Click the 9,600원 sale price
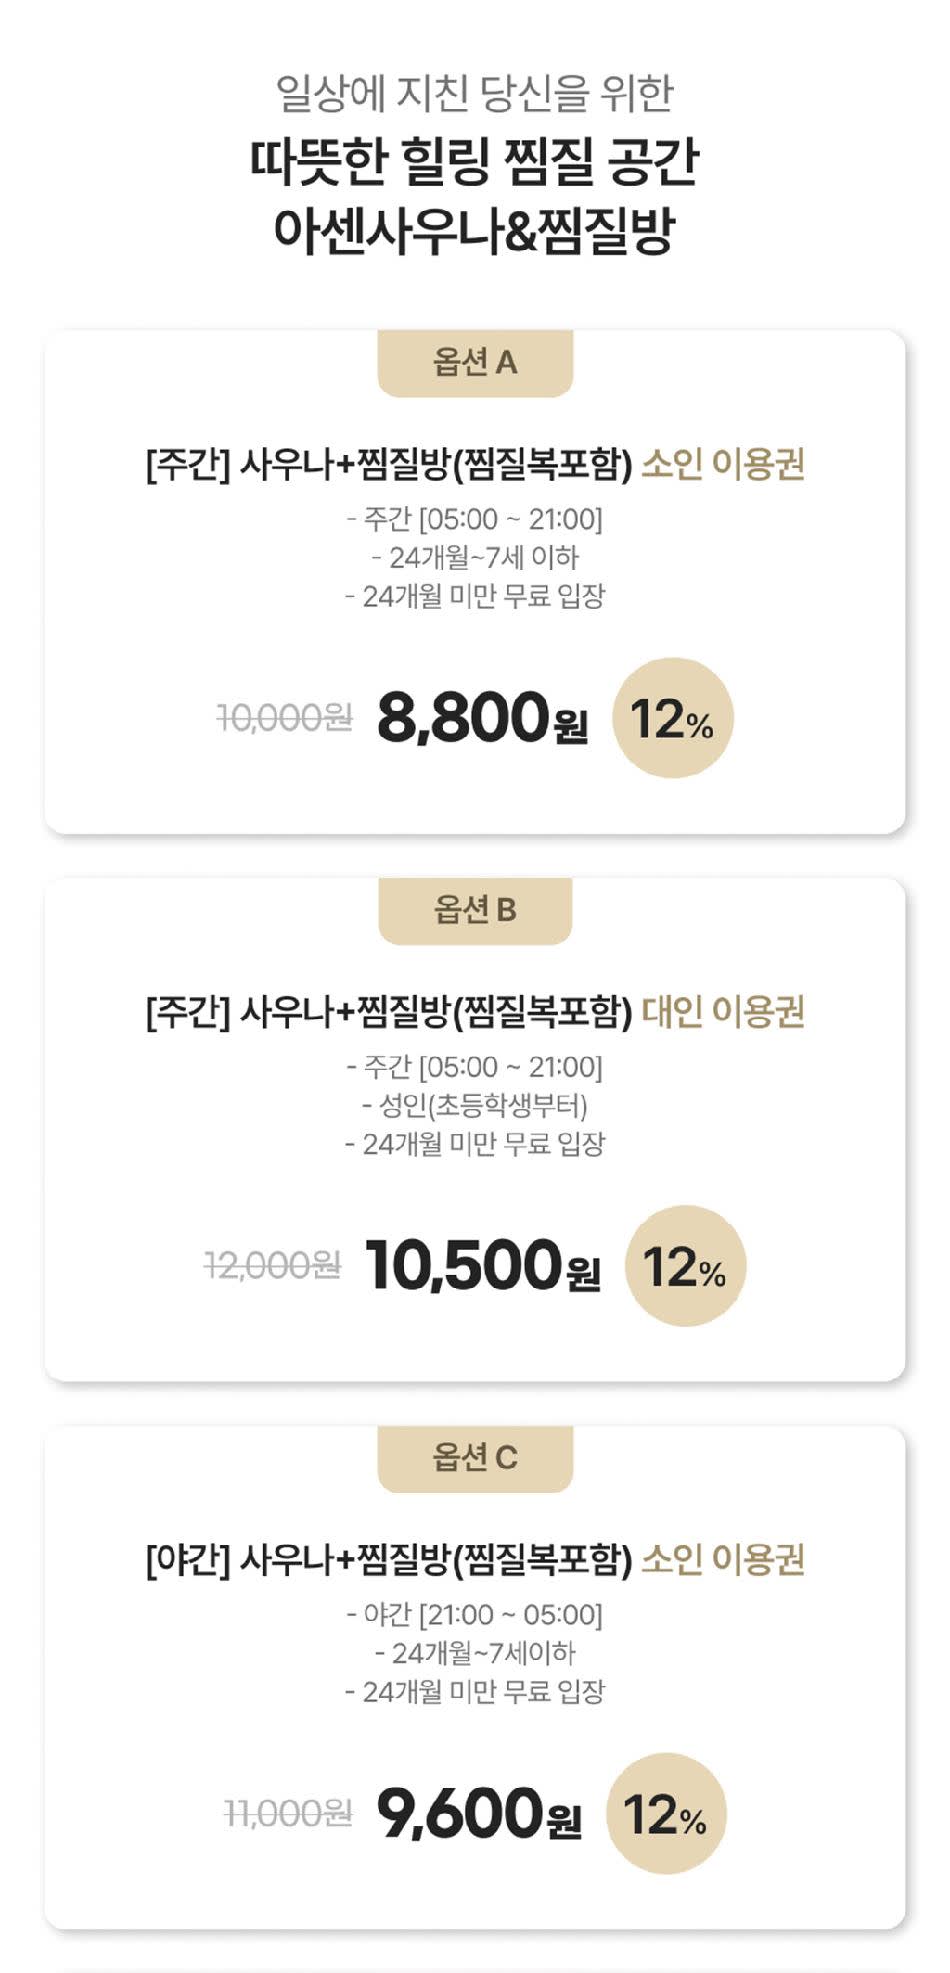950x1973 pixels. coord(479,1813)
